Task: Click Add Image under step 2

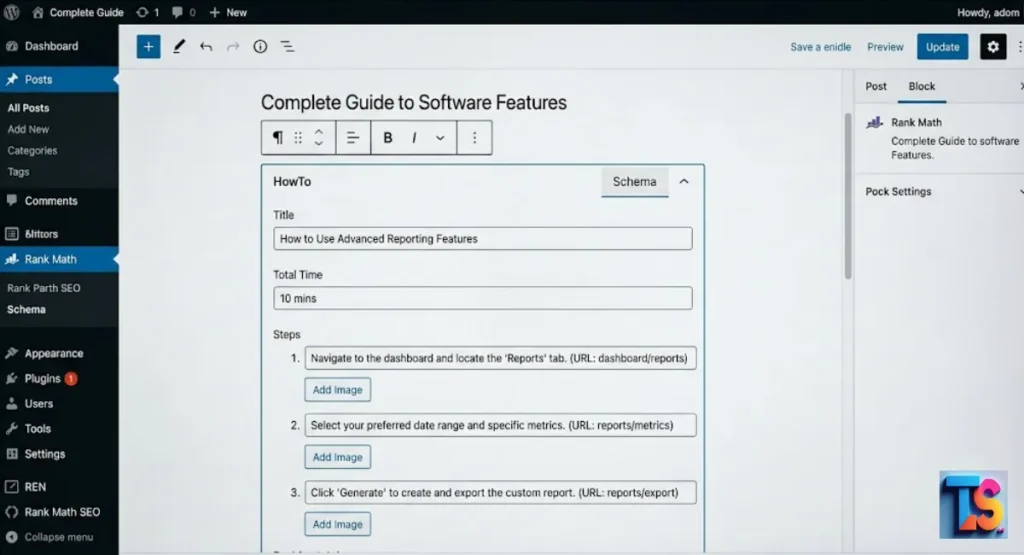Action: coord(338,457)
